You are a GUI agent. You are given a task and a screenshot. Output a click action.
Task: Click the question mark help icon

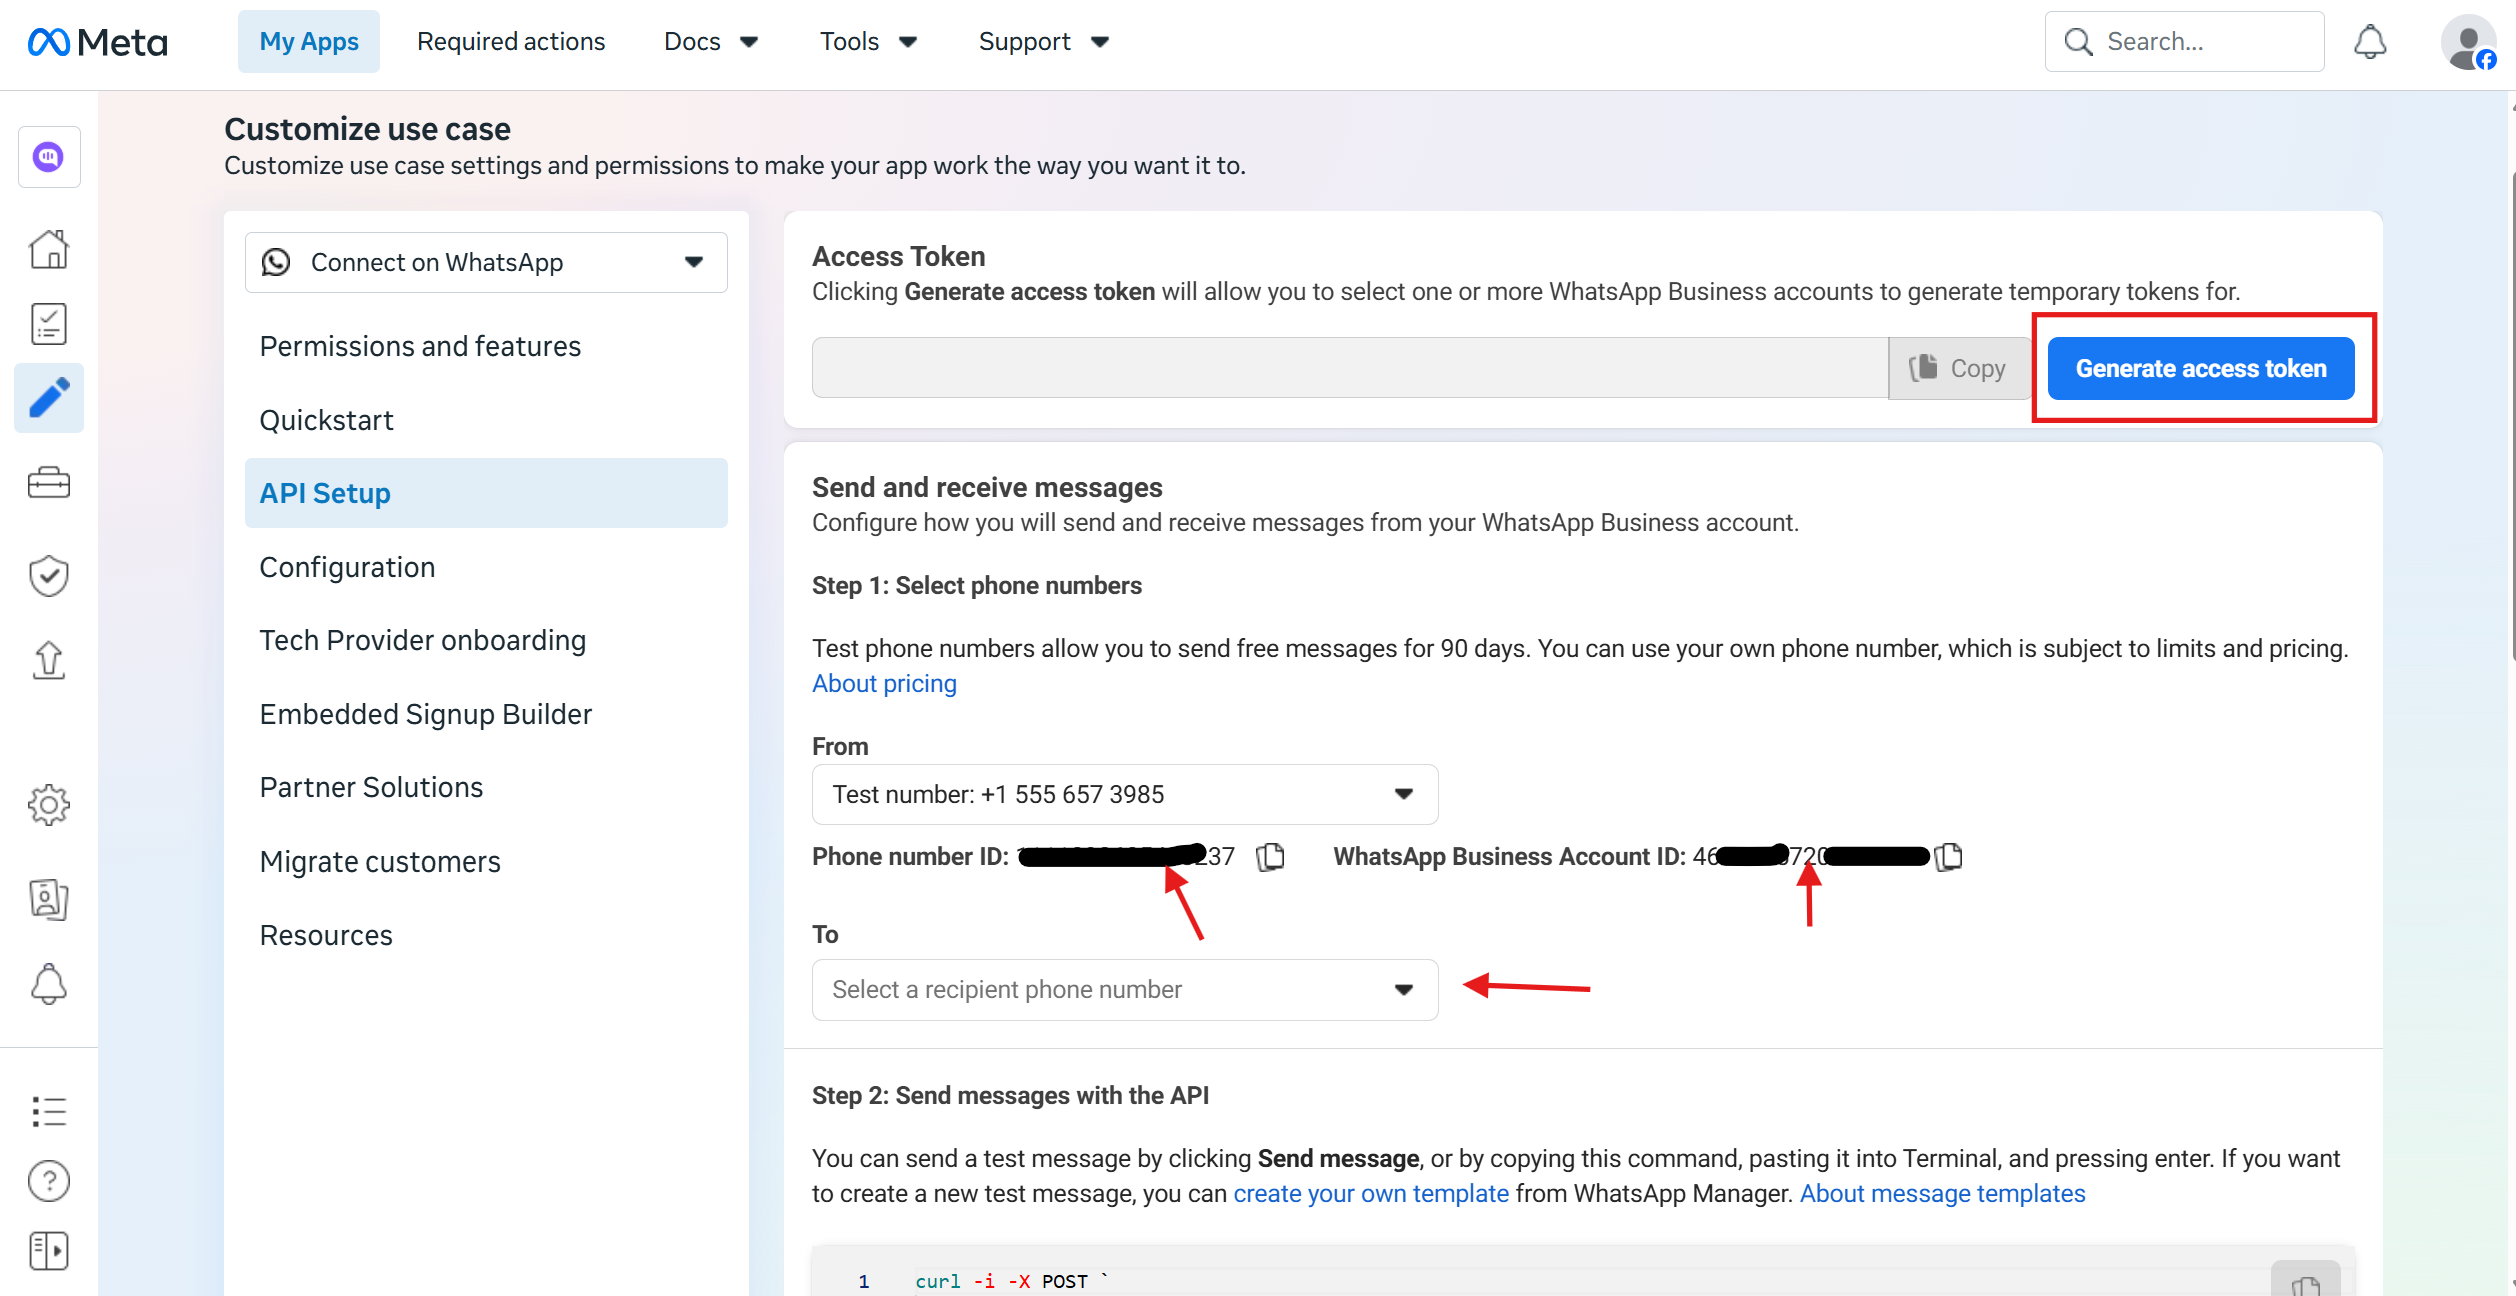[49, 1181]
